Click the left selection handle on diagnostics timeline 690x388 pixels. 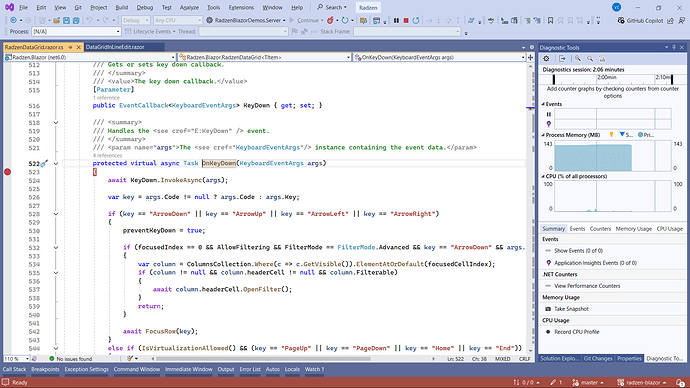(x=554, y=80)
